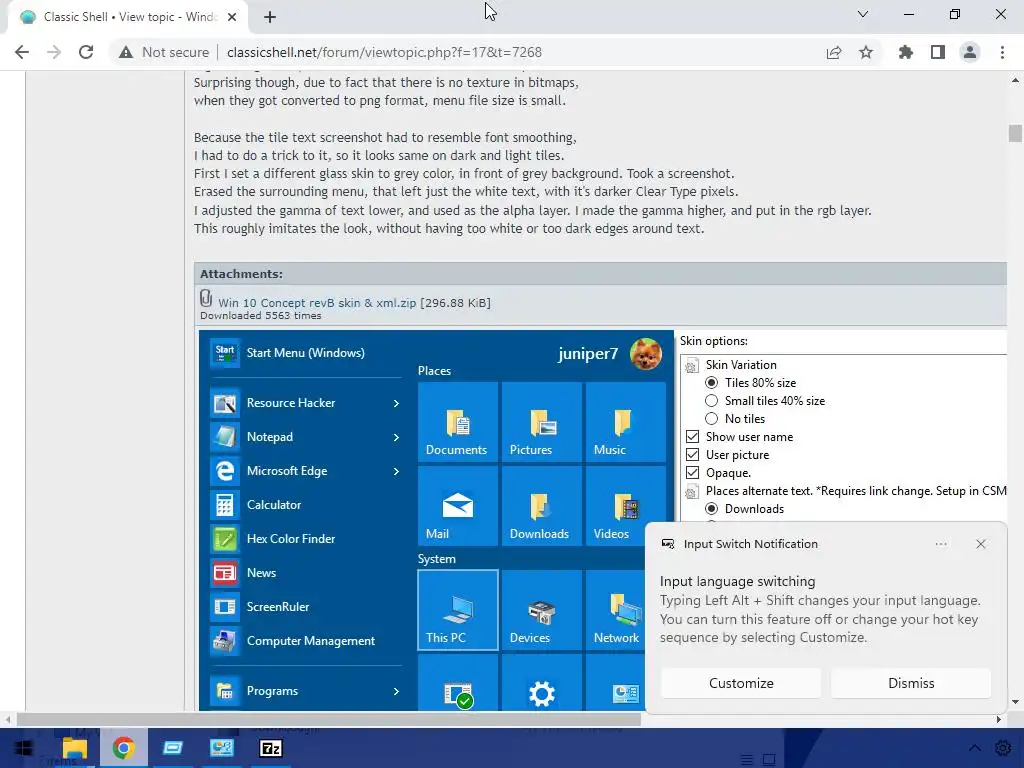Show hidden tray icons chevron
Screen dimensions: 1024x768
pos(974,748)
